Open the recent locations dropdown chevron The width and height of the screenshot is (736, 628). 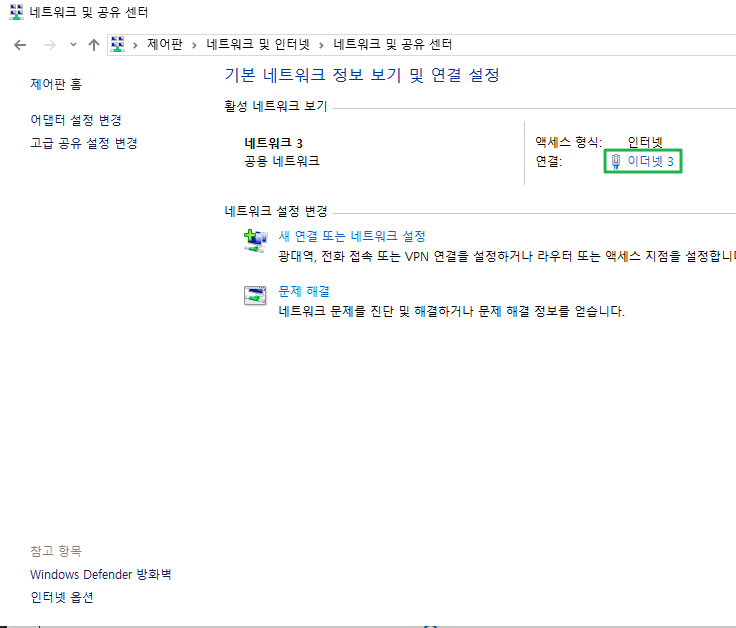73,45
